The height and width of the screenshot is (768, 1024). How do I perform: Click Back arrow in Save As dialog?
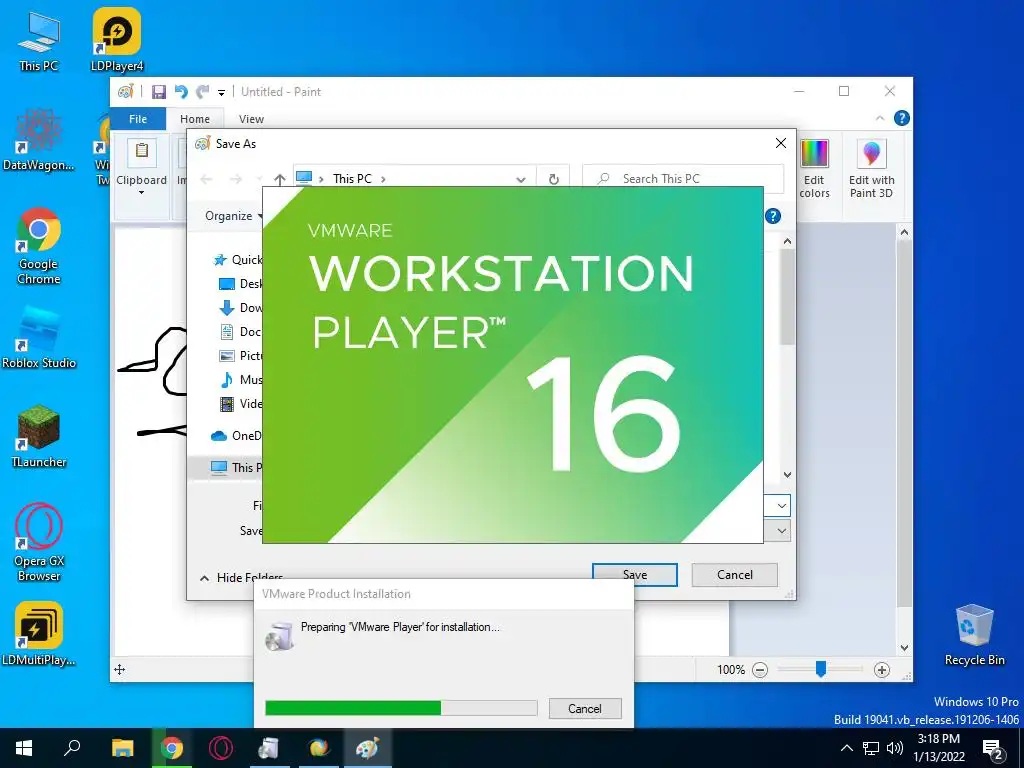(x=206, y=178)
